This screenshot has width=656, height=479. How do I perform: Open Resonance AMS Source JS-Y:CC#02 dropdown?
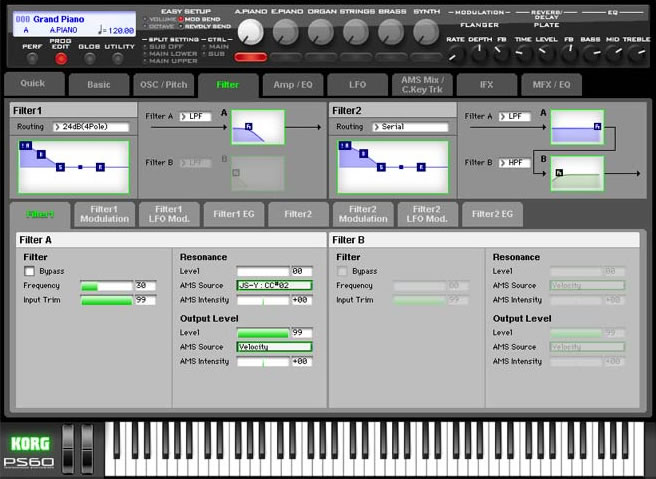pyautogui.click(x=274, y=285)
